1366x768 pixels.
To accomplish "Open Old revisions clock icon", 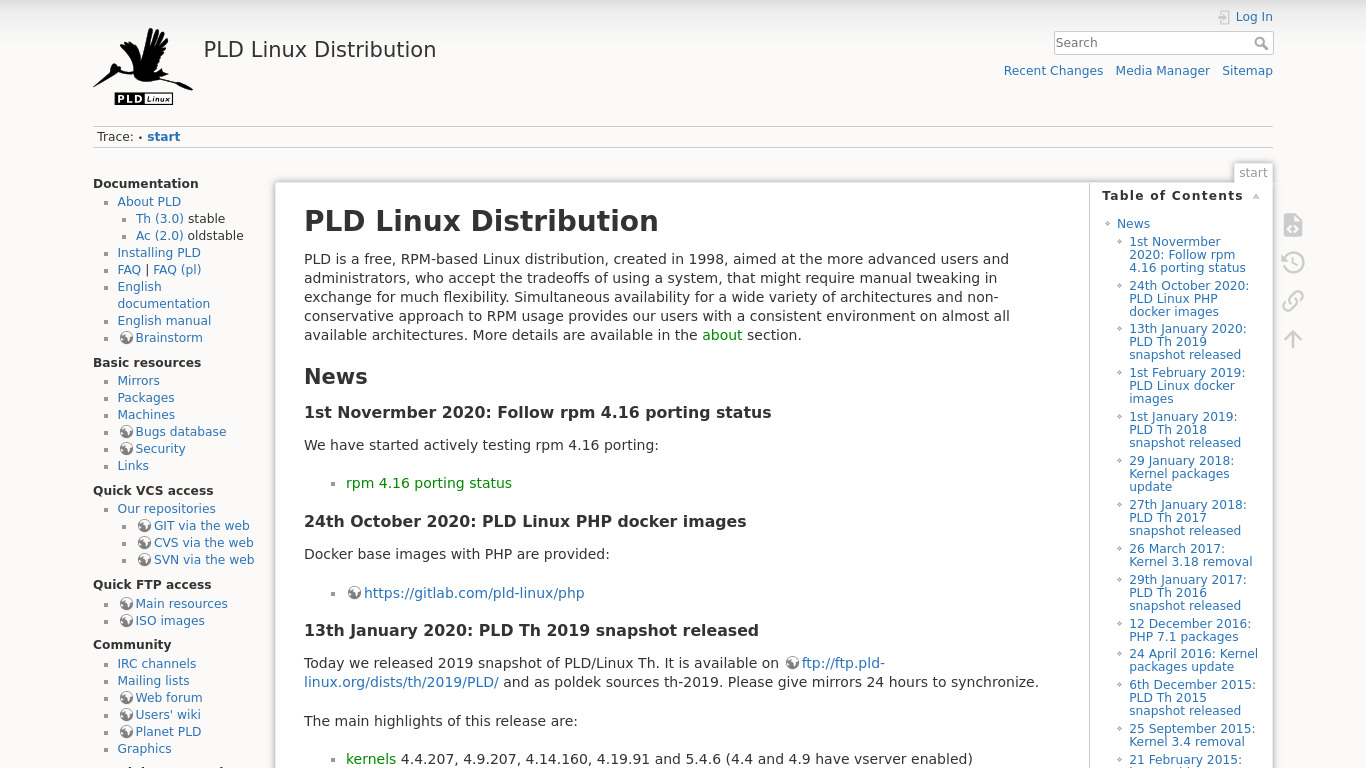I will click(x=1293, y=263).
